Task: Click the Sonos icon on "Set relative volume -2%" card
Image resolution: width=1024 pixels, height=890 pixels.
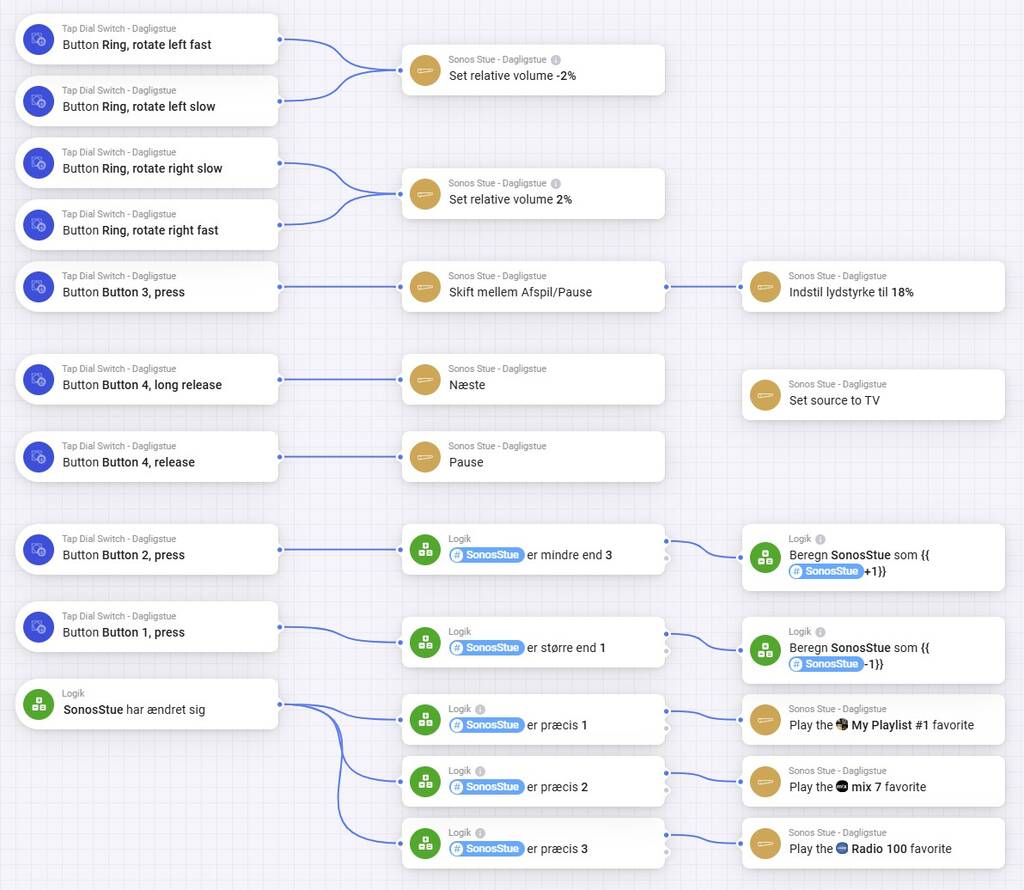Action: click(x=425, y=70)
